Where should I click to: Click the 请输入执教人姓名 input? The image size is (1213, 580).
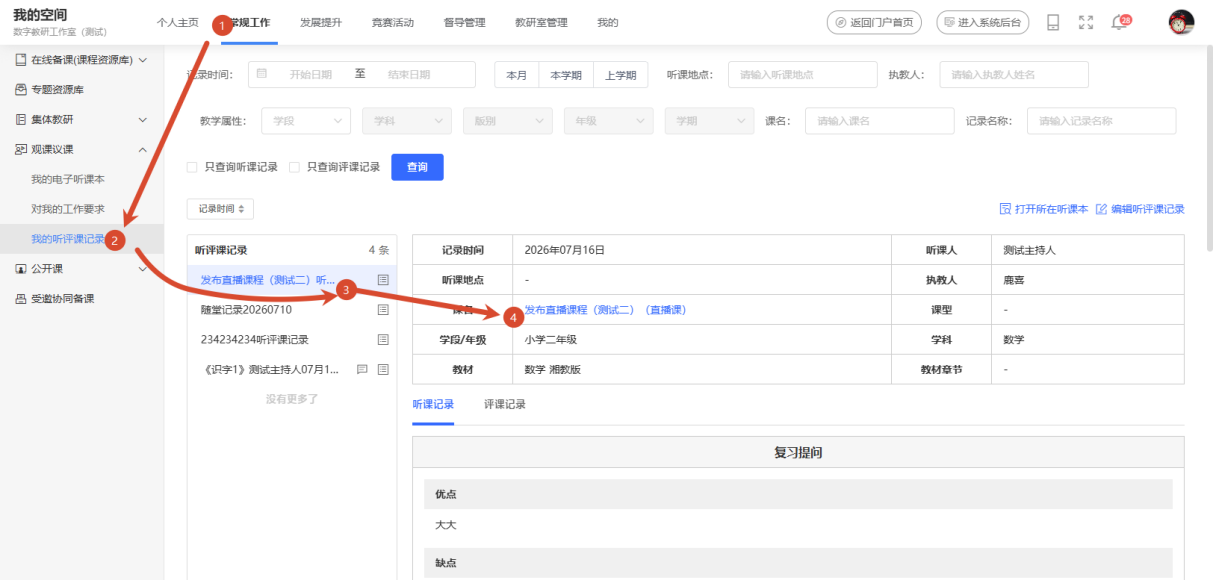[1014, 75]
